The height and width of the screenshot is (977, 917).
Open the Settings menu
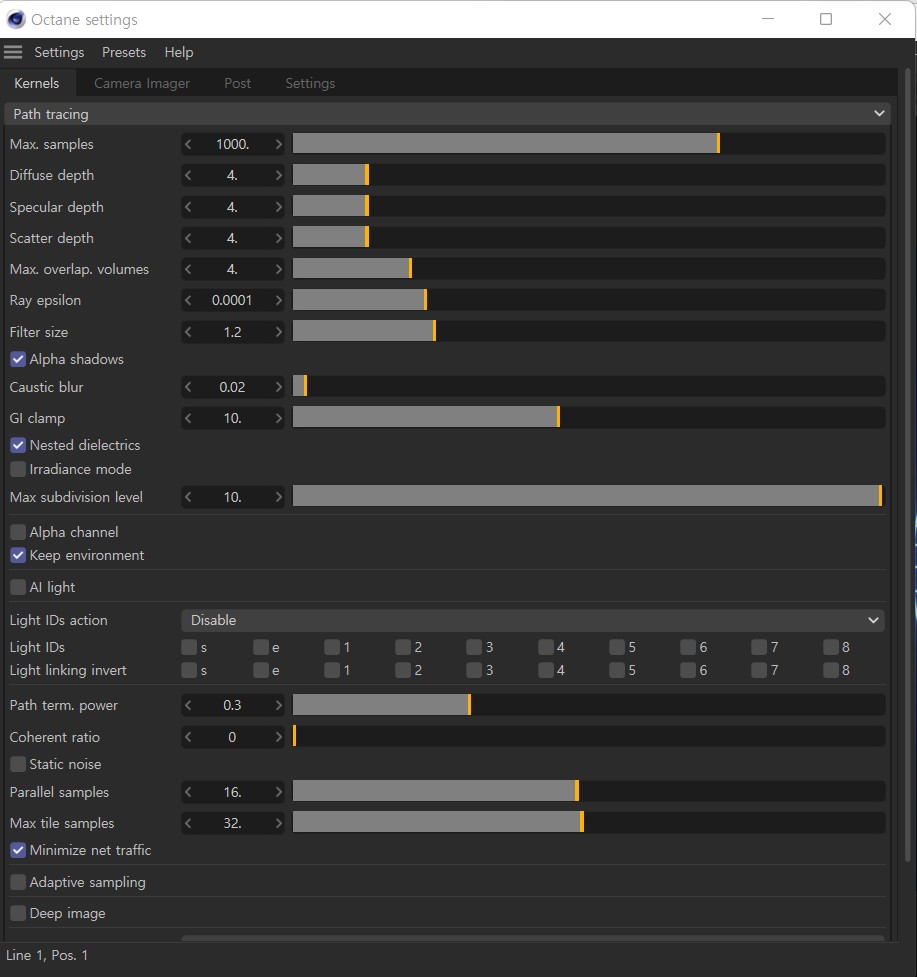click(59, 52)
